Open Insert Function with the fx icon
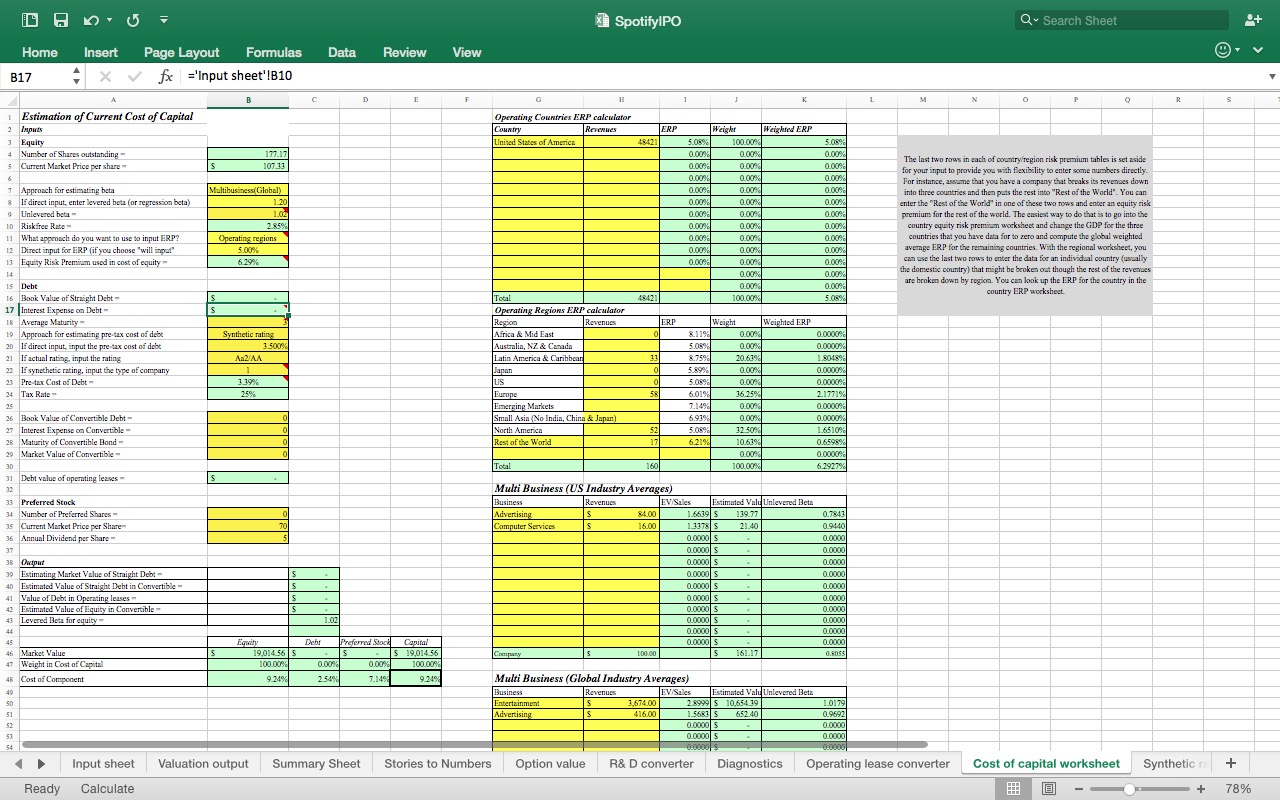 [x=166, y=75]
